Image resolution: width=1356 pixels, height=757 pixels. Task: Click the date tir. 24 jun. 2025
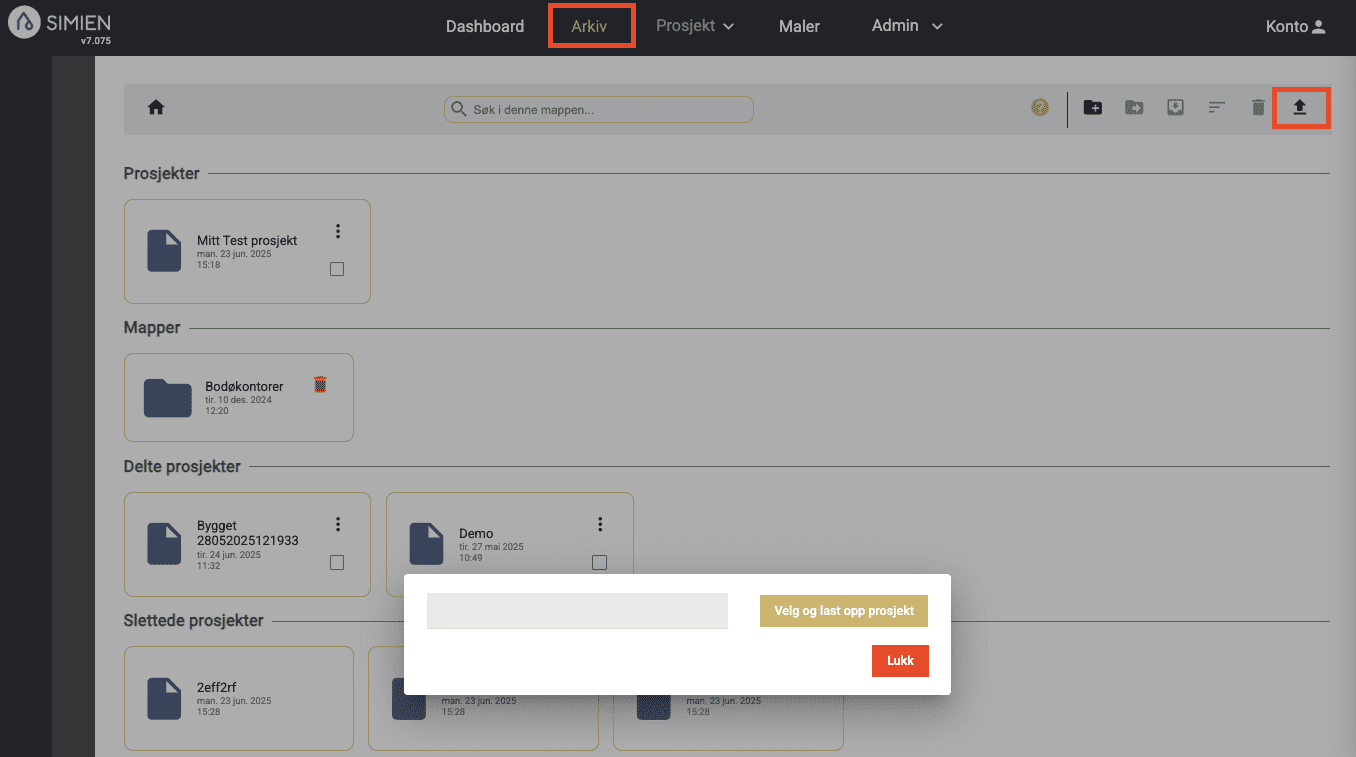point(229,555)
